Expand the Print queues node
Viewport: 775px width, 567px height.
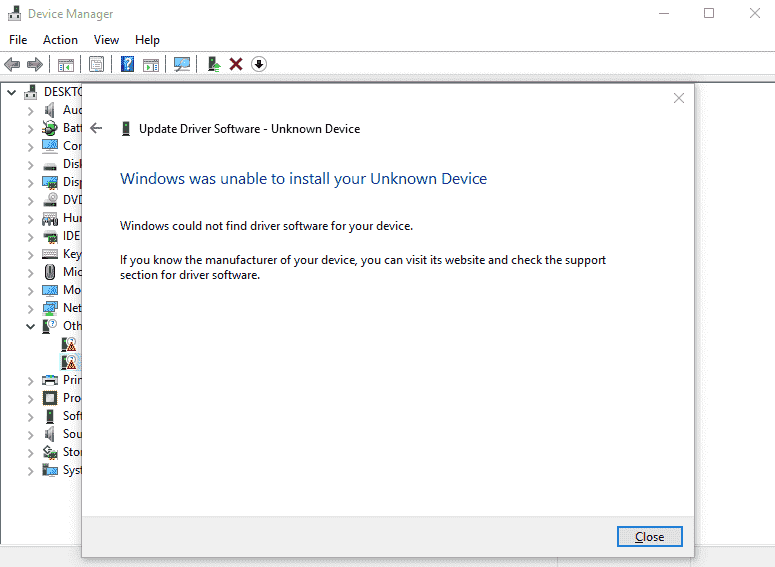[31, 381]
